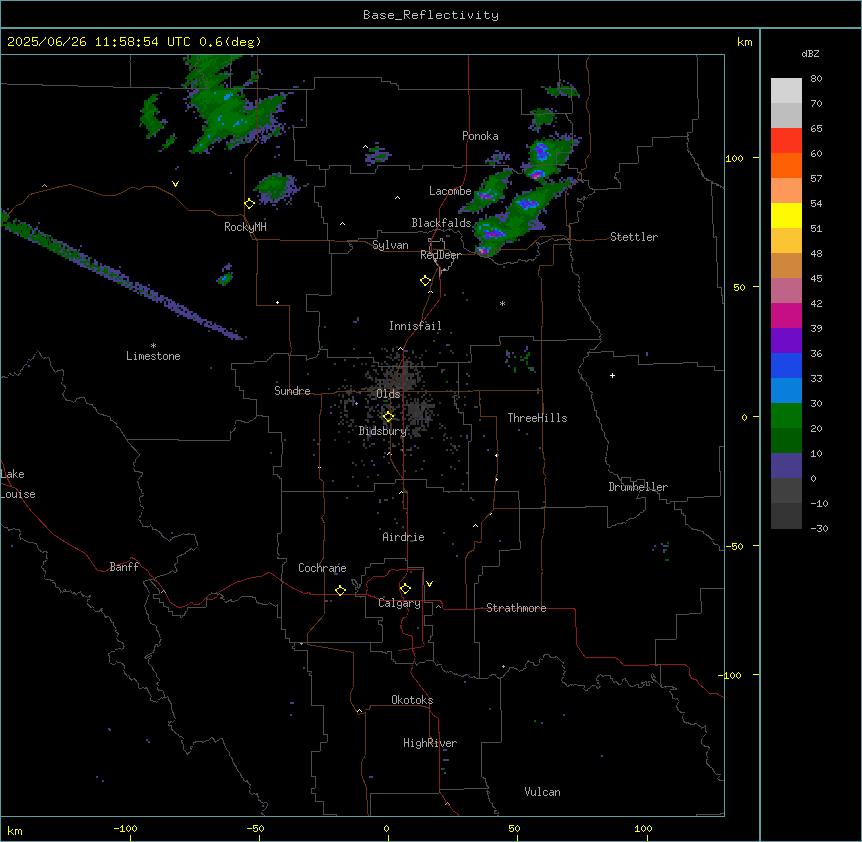862x842 pixels.
Task: Click the yellow diamond marker south of RedDeer
Action: [425, 281]
